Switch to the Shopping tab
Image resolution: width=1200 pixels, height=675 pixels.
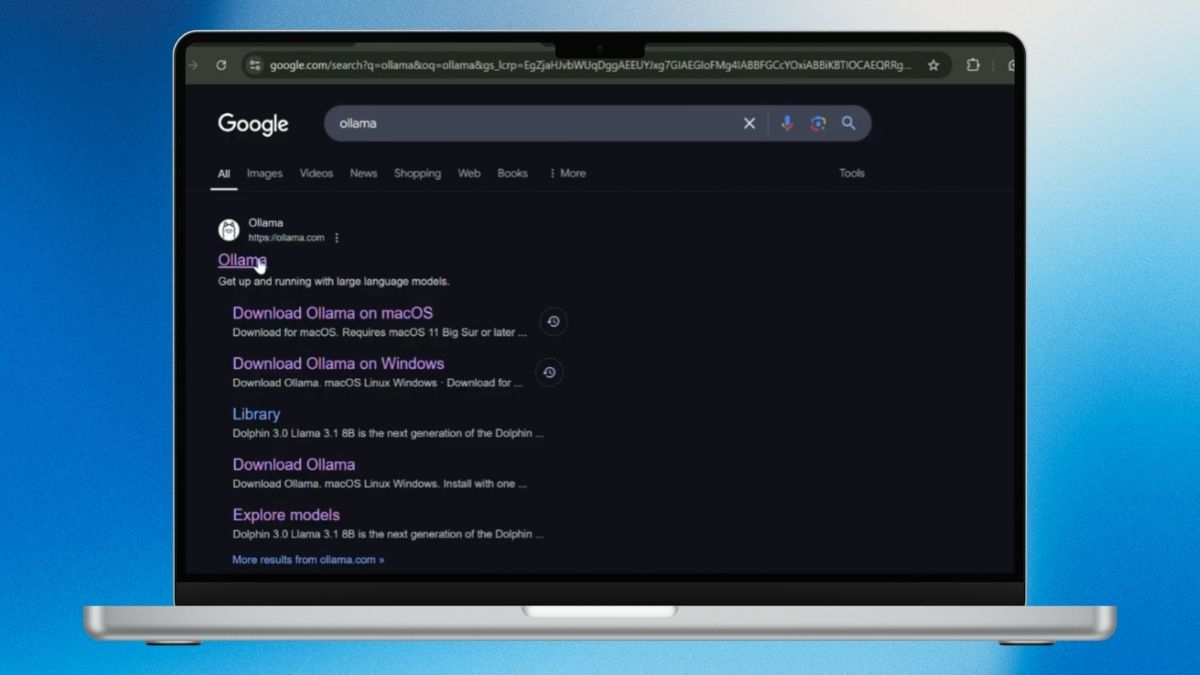(417, 173)
